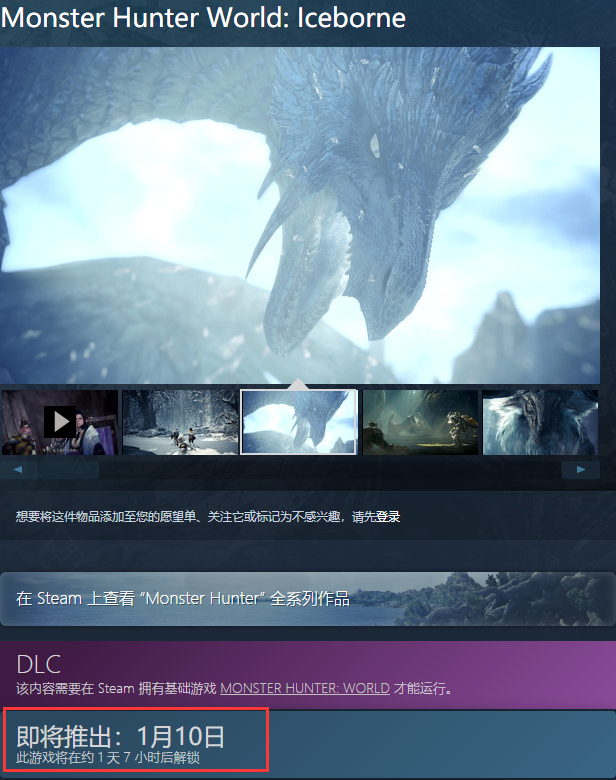The height and width of the screenshot is (780, 616).
Task: Click the right arrow of thumbnail strip
Action: 581,470
